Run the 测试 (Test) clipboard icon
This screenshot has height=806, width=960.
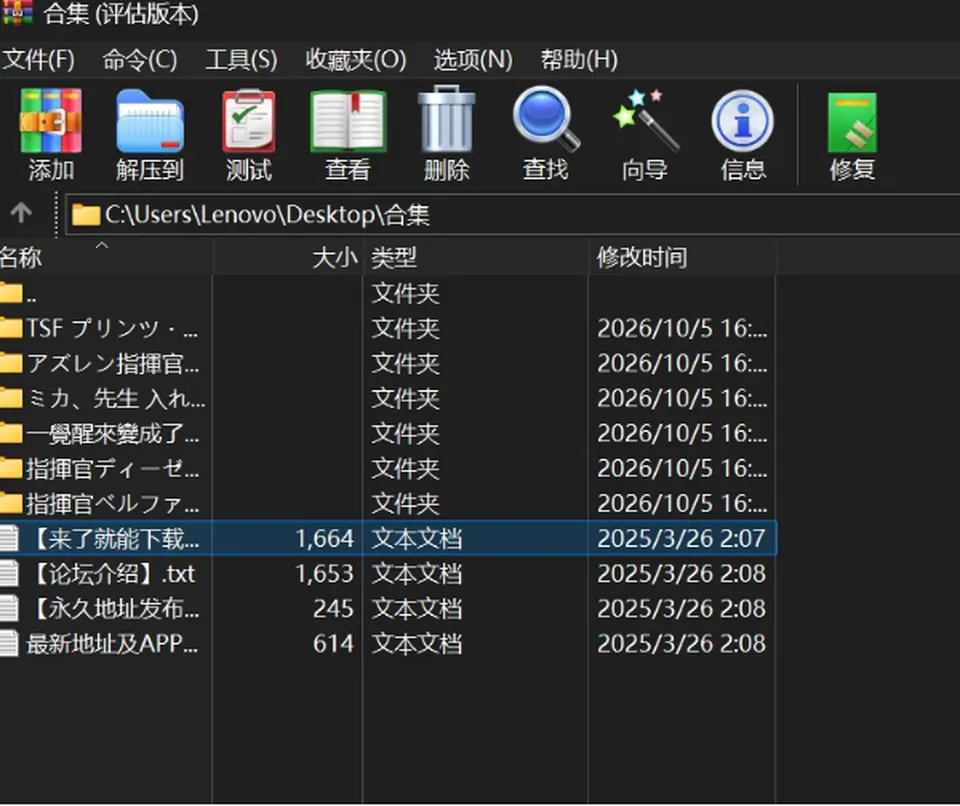click(249, 121)
